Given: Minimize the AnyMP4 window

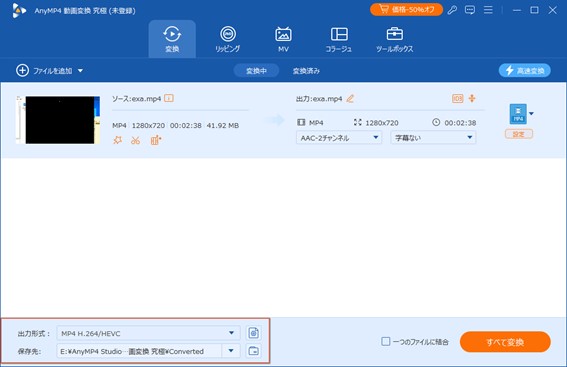Looking at the screenshot, I should (517, 10).
